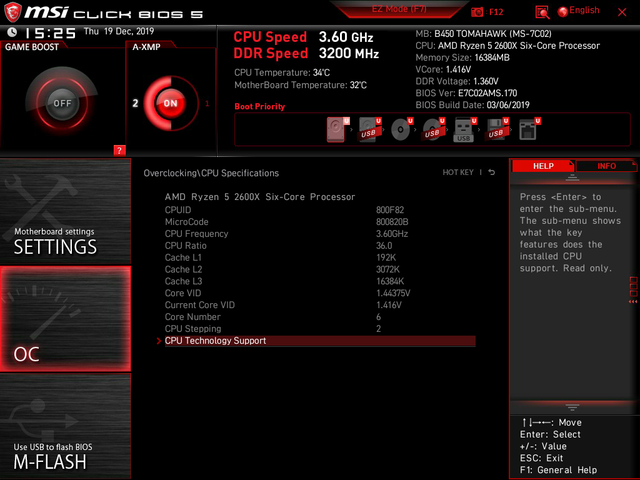640x480 pixels.
Task: Open the Game Boost question mark help
Action: (119, 150)
